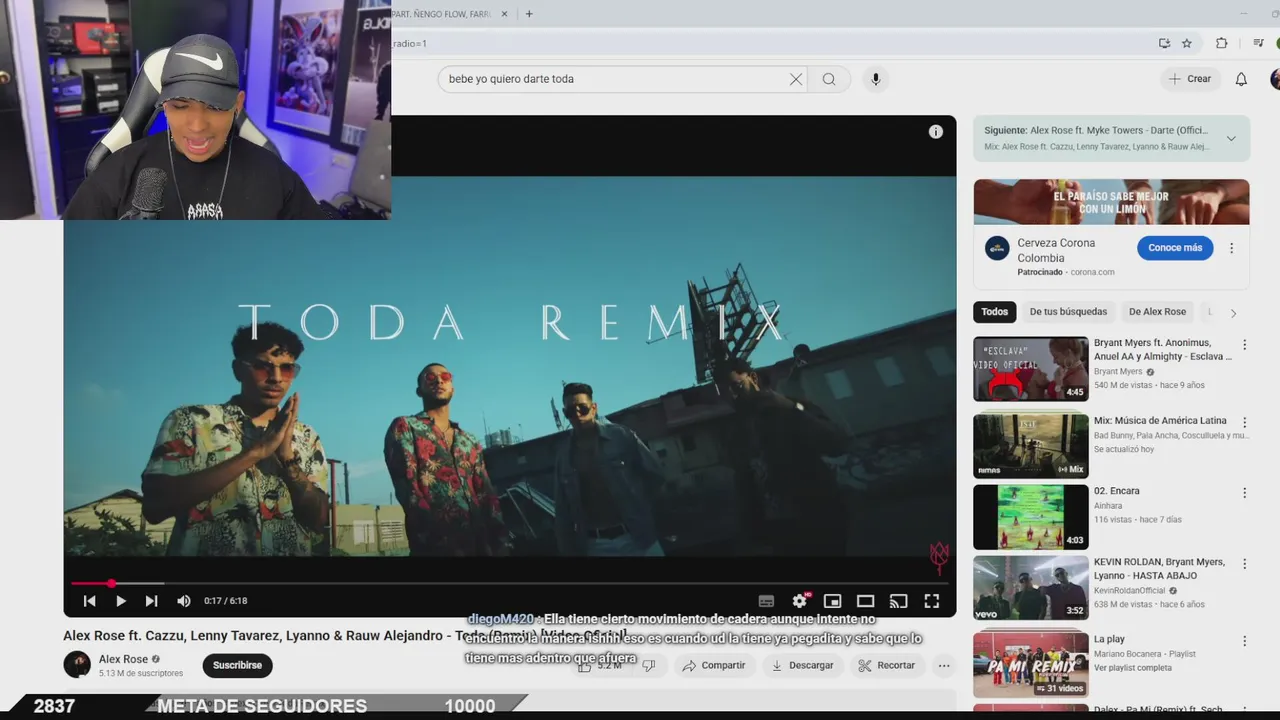Expand the Siguiente mix playlist panel
This screenshot has height=720, width=1280.
[1231, 138]
